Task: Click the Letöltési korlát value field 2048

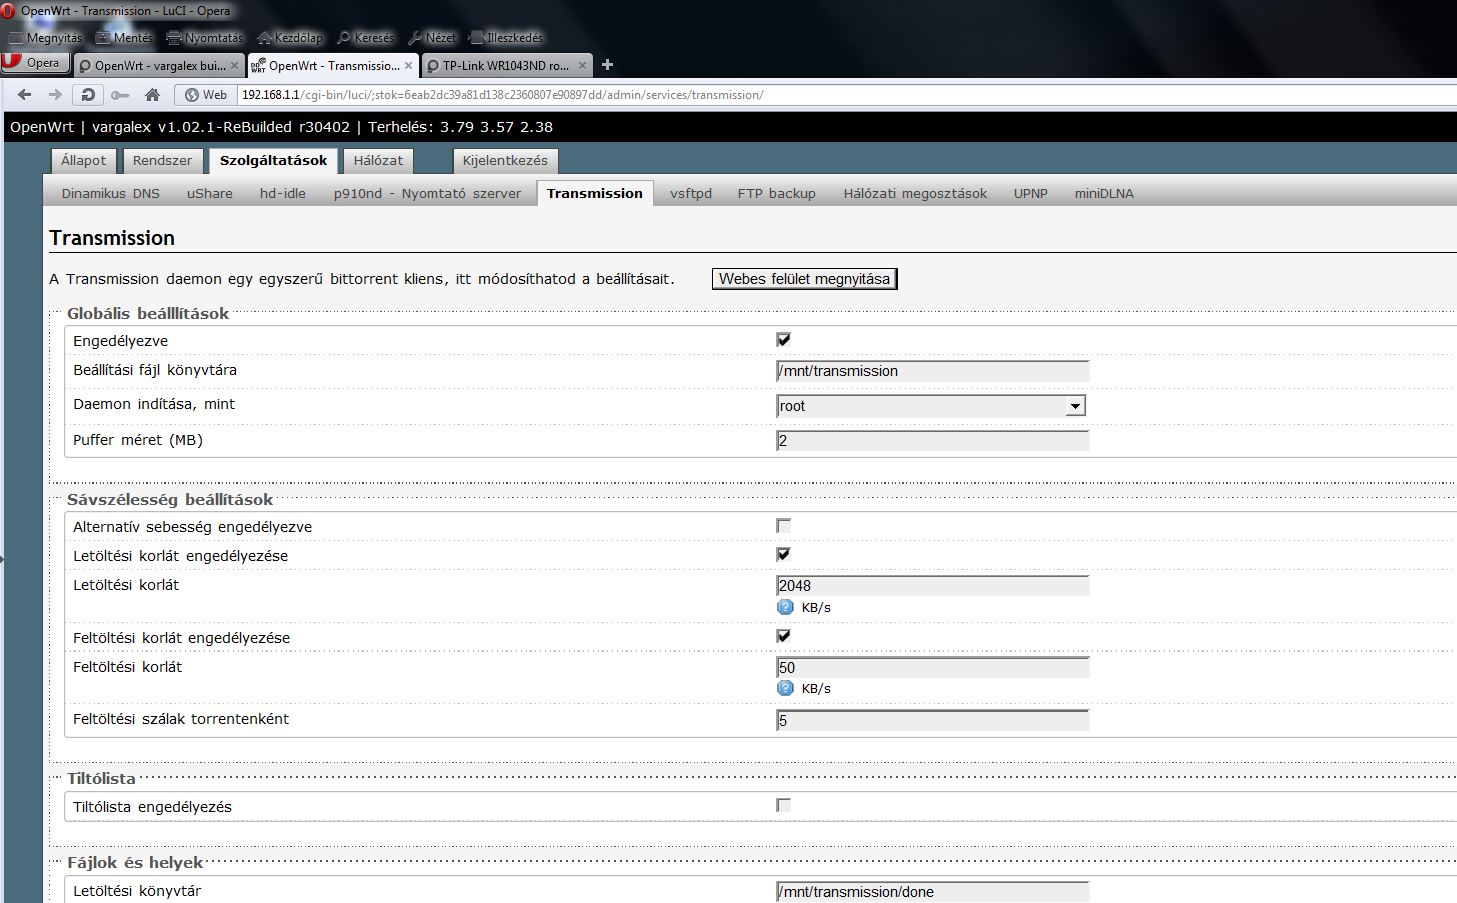Action: coord(932,586)
